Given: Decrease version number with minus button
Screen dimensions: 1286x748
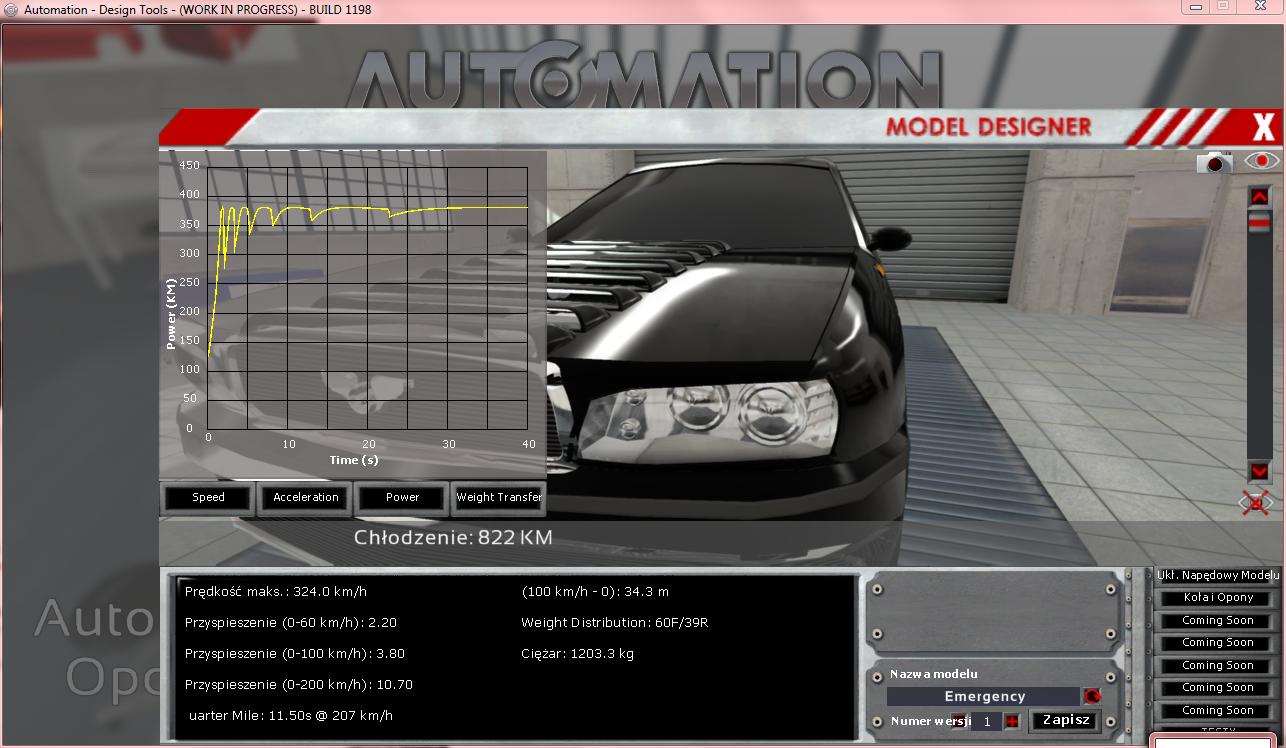Looking at the screenshot, I should (x=958, y=721).
